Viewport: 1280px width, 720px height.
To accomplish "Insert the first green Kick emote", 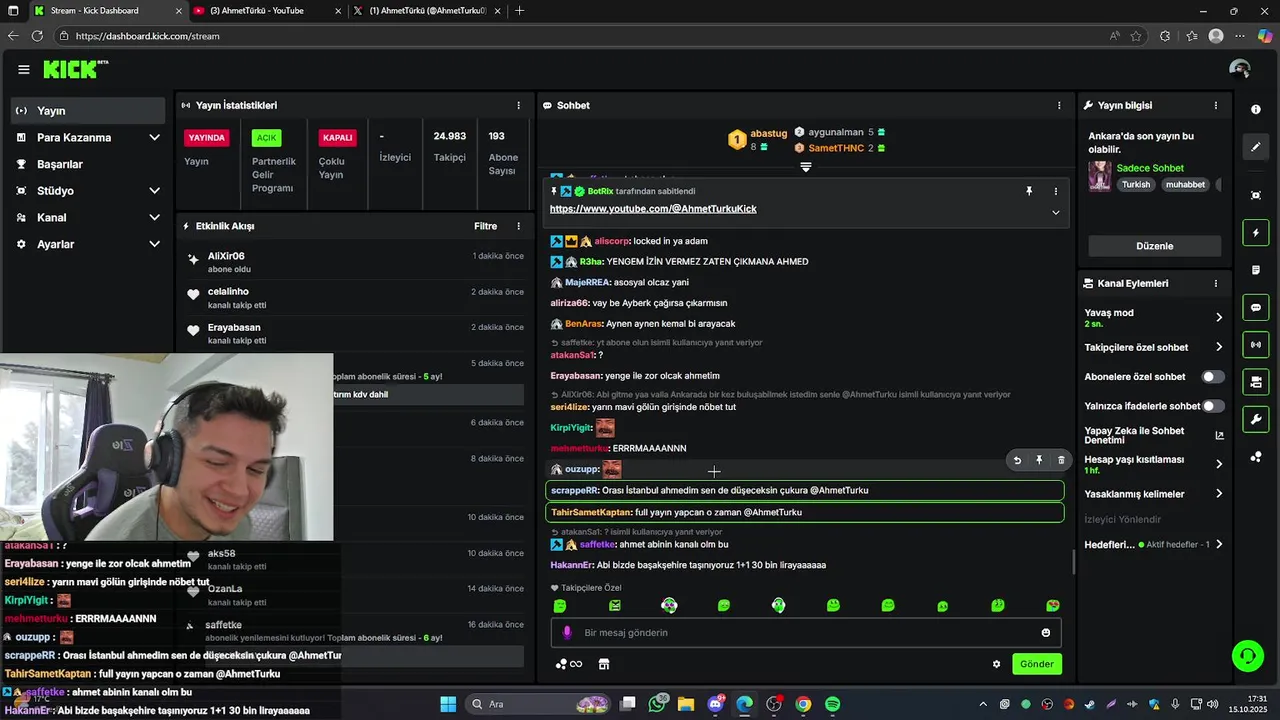I will pyautogui.click(x=560, y=606).
